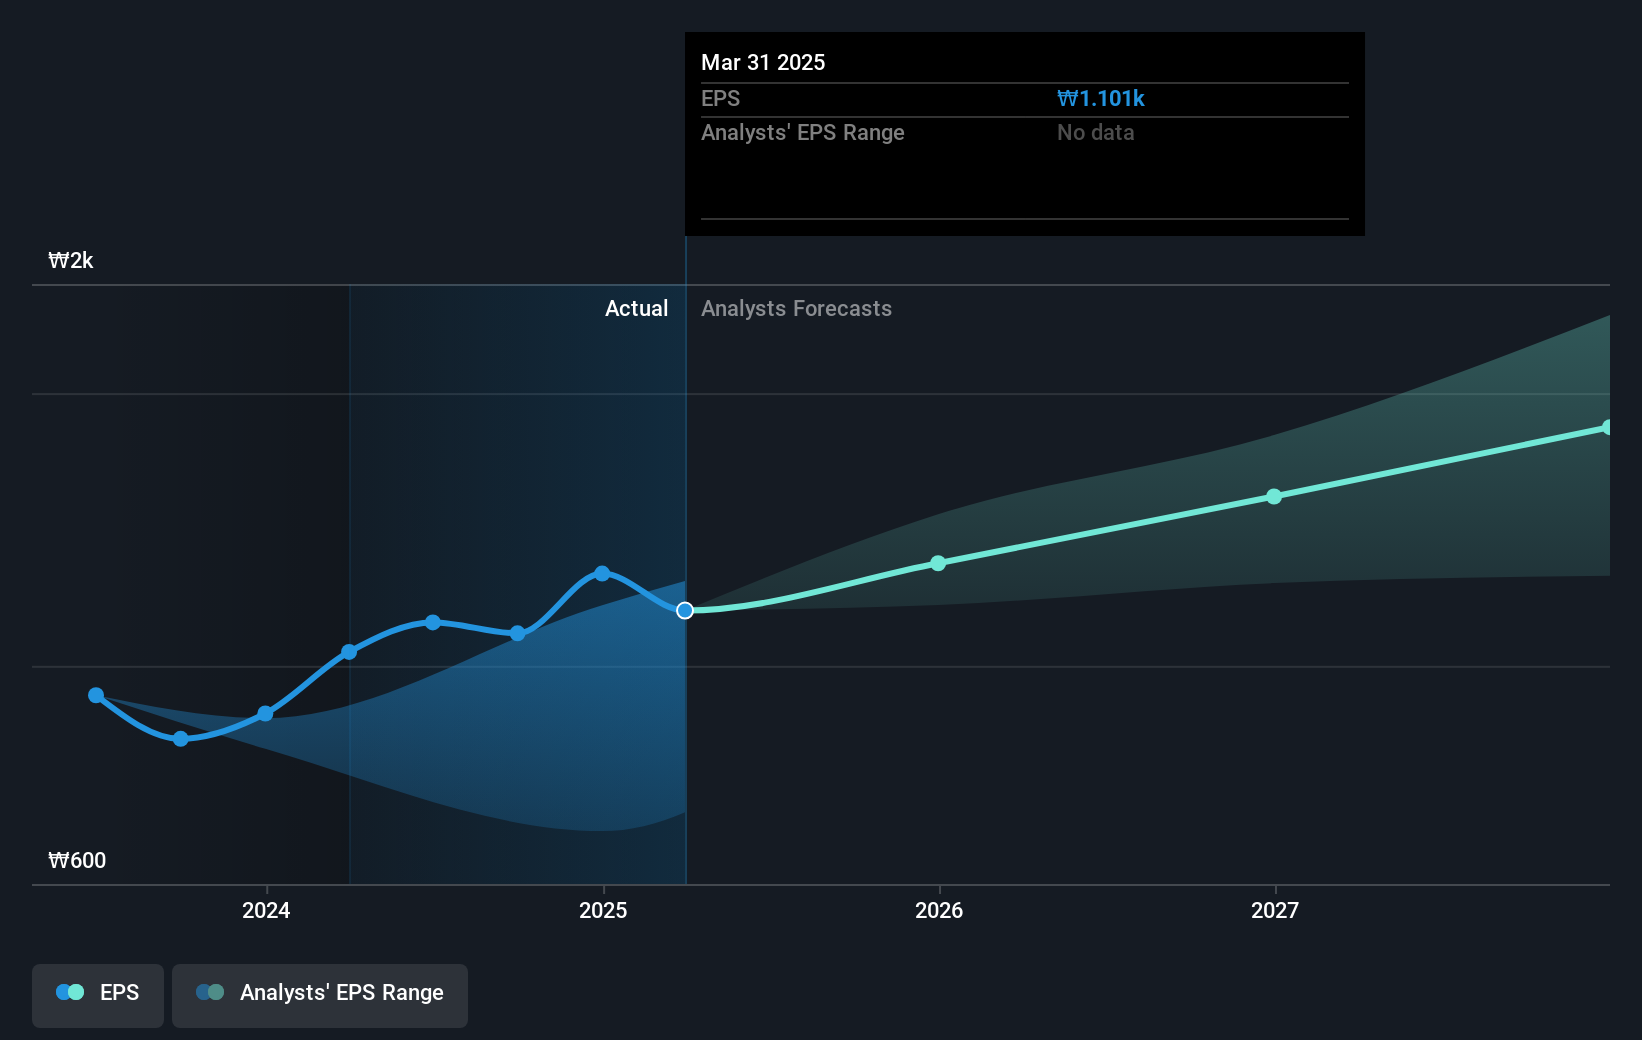Expand the Analysts' EPS Range row in tooltip
Viewport: 1642px width, 1040px height.
pyautogui.click(x=803, y=132)
